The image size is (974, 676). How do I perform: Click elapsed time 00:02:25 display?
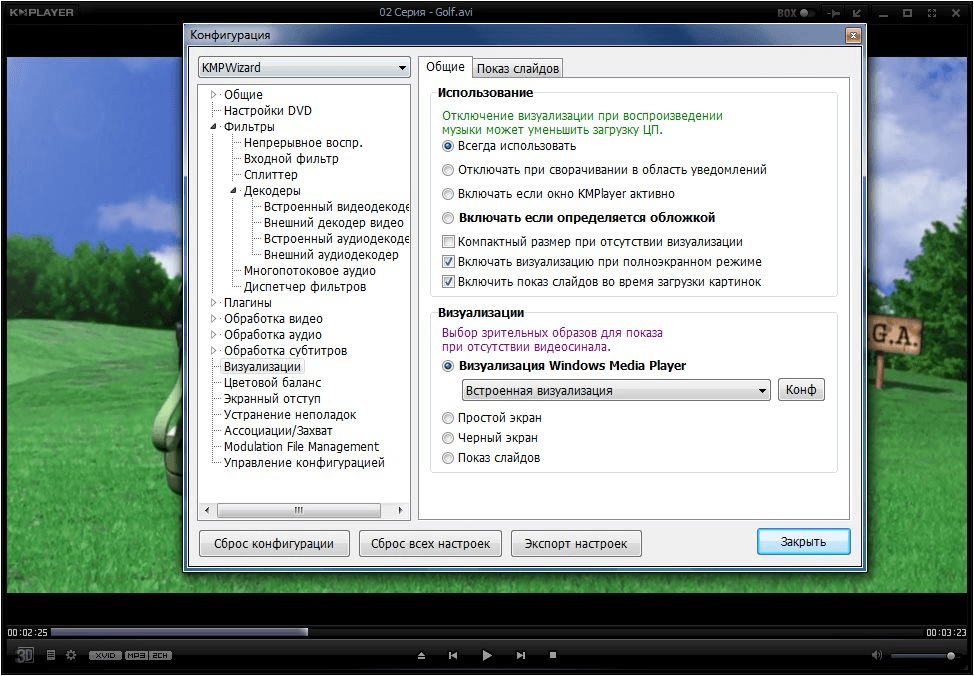27,633
